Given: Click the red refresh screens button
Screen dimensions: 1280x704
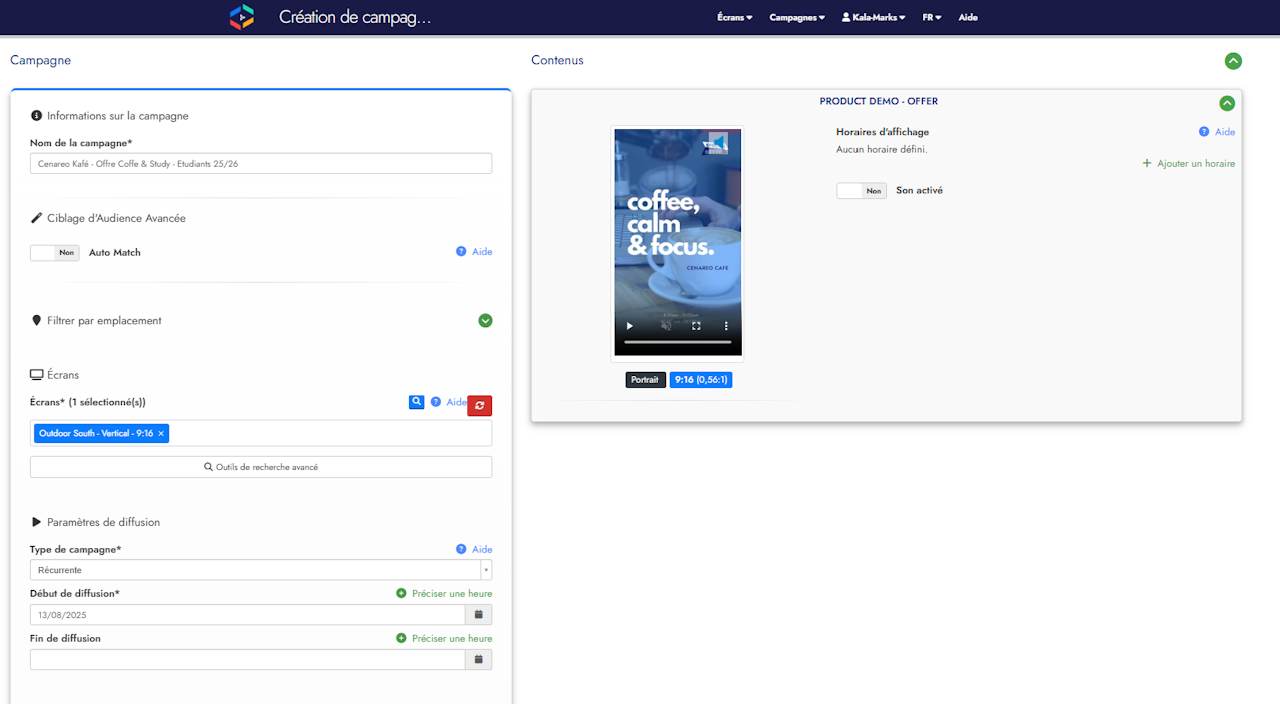Looking at the screenshot, I should point(479,405).
